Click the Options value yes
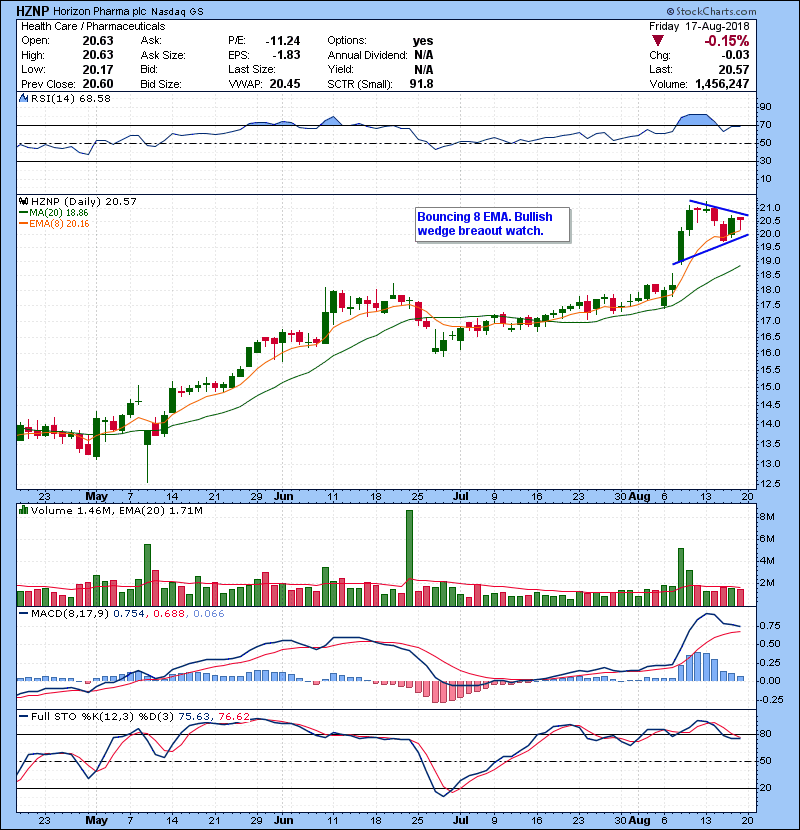The width and height of the screenshot is (800, 830). (x=423, y=41)
